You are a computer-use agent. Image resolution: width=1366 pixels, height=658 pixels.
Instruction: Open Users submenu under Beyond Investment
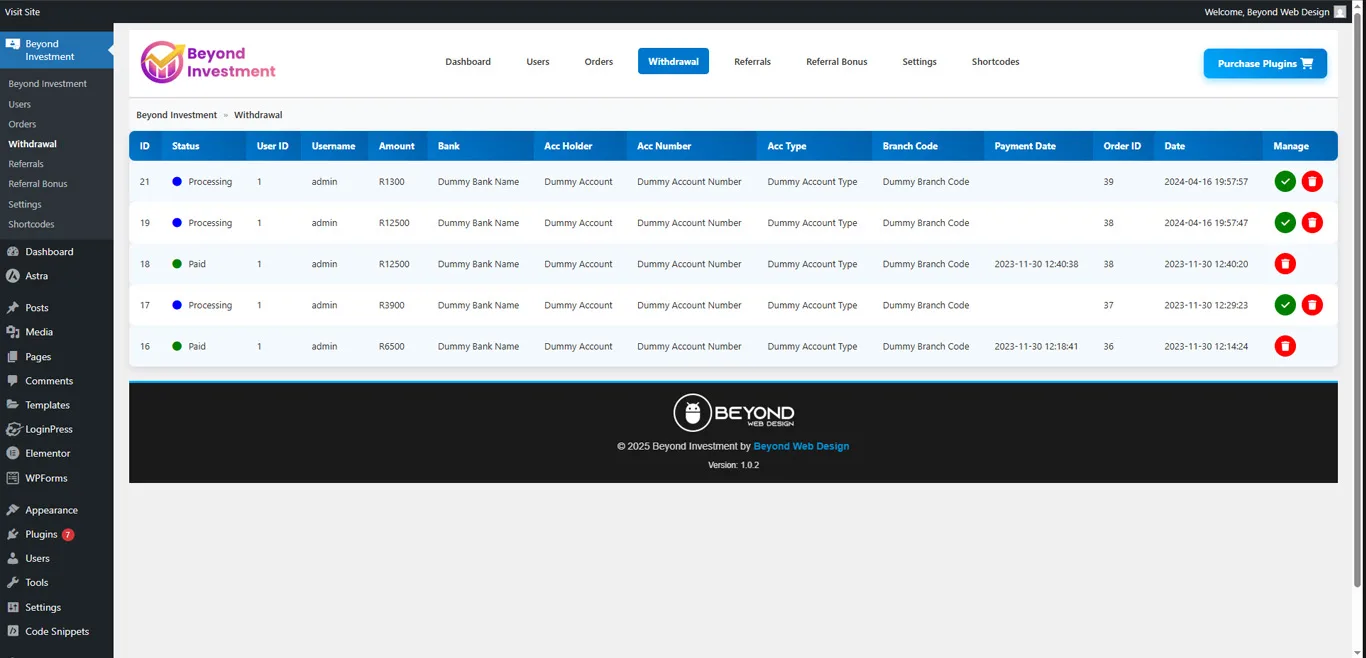pyautogui.click(x=19, y=104)
